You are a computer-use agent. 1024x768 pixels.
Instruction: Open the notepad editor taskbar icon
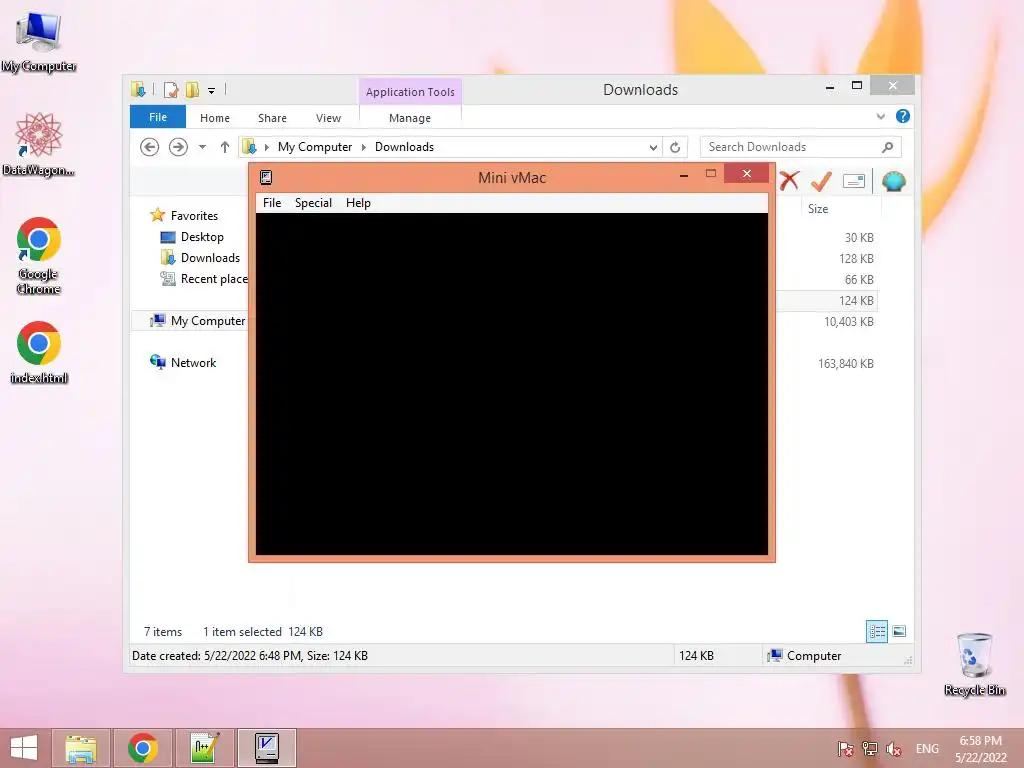204,748
